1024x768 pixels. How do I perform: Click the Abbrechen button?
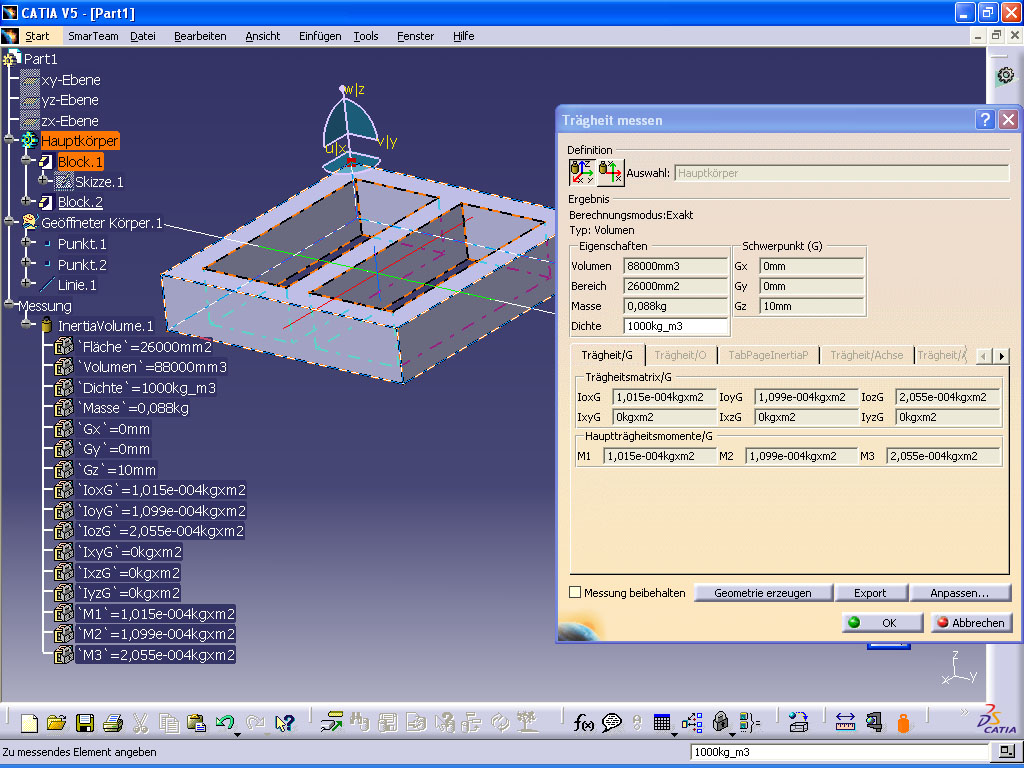pyautogui.click(x=971, y=622)
